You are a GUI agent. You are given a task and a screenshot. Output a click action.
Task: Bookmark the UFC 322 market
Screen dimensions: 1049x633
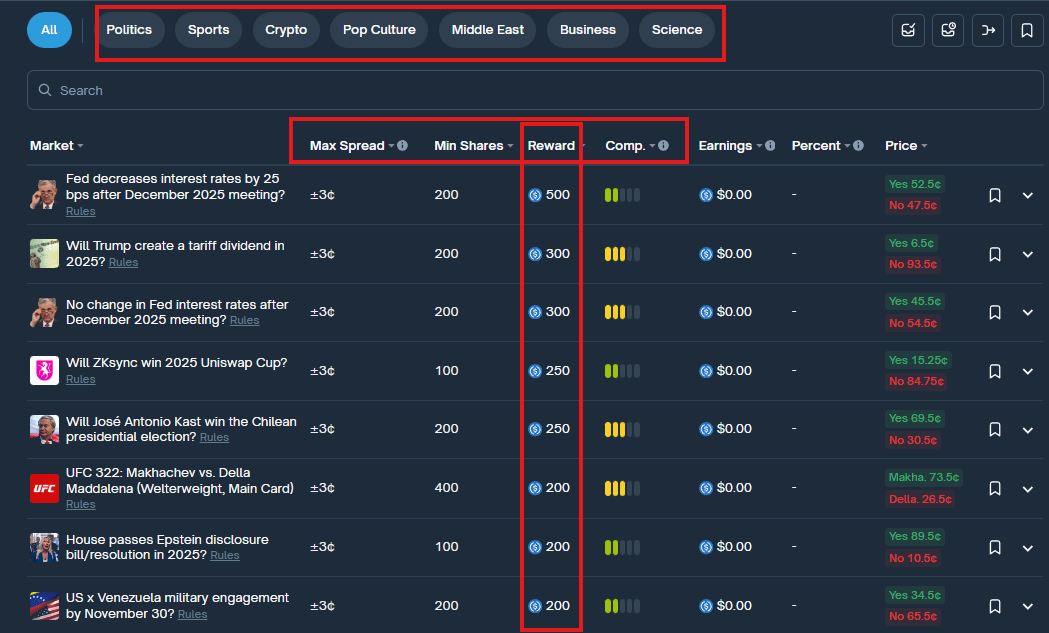pos(995,488)
